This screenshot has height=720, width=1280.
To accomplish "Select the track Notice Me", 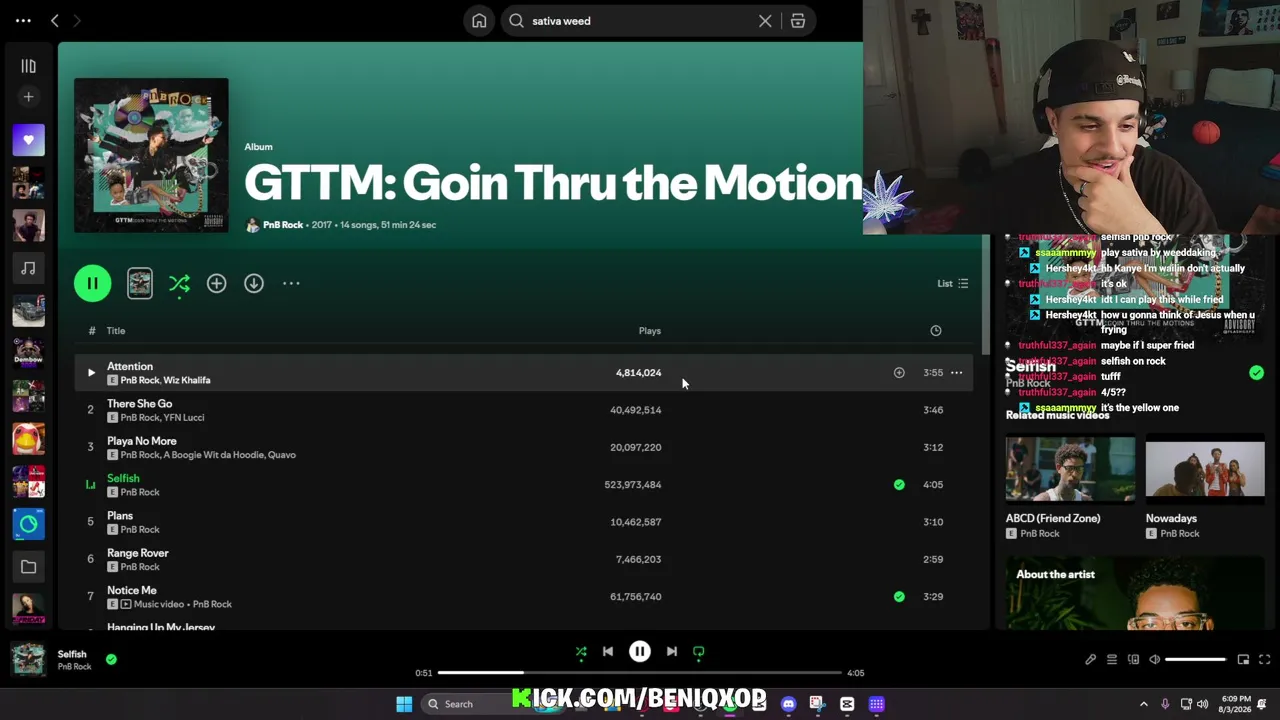I will coord(132,590).
